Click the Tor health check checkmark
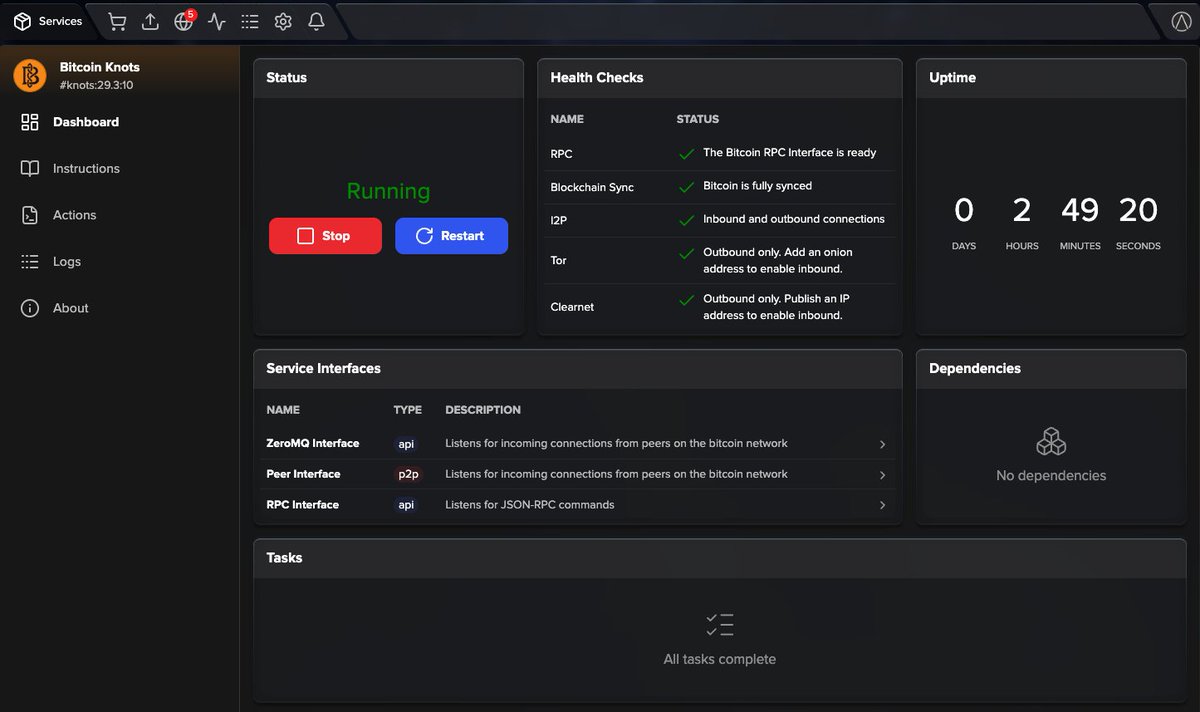Screen dimensions: 1200x712 click(x=686, y=253)
